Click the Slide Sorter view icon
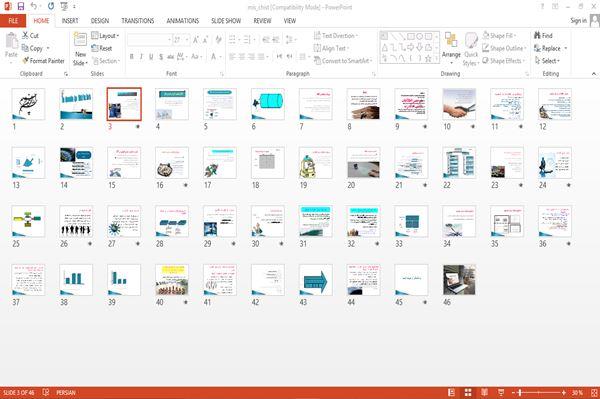 468,392
